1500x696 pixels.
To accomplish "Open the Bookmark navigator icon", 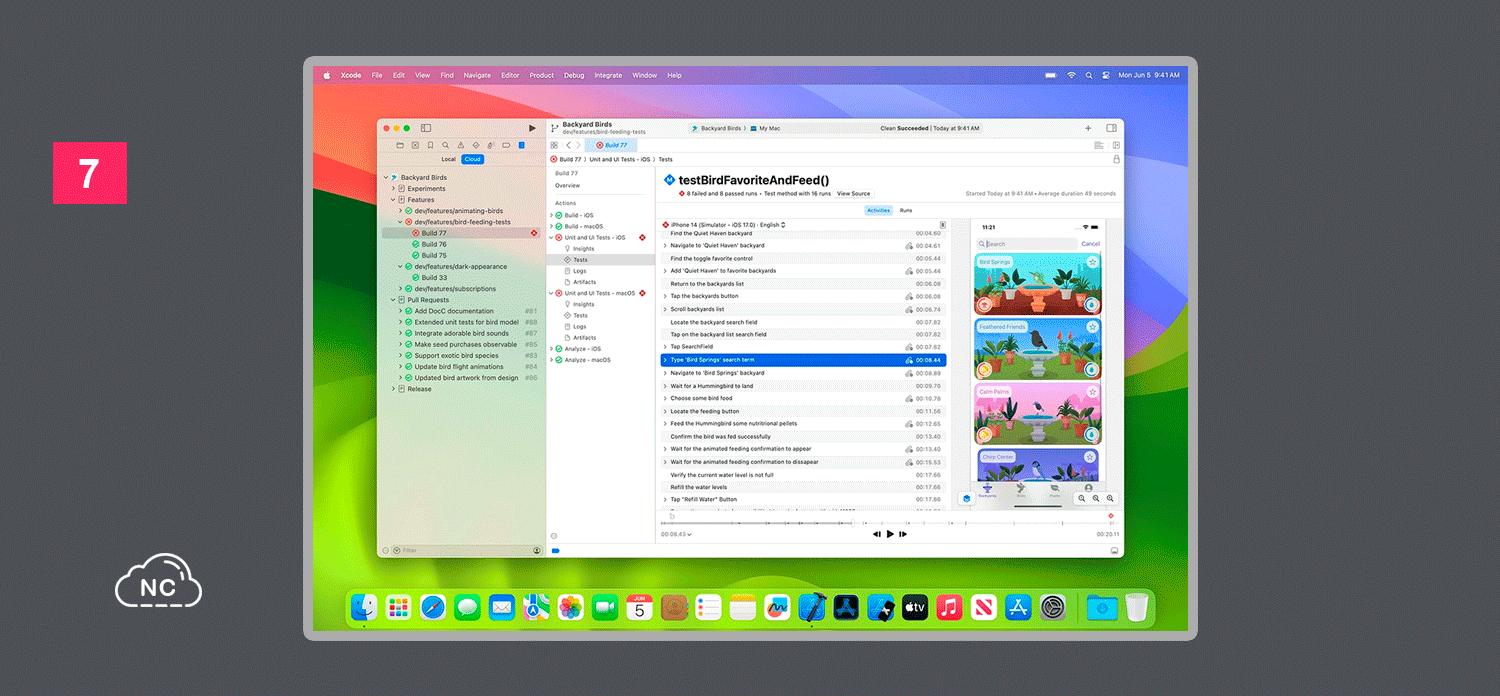I will pos(430,145).
